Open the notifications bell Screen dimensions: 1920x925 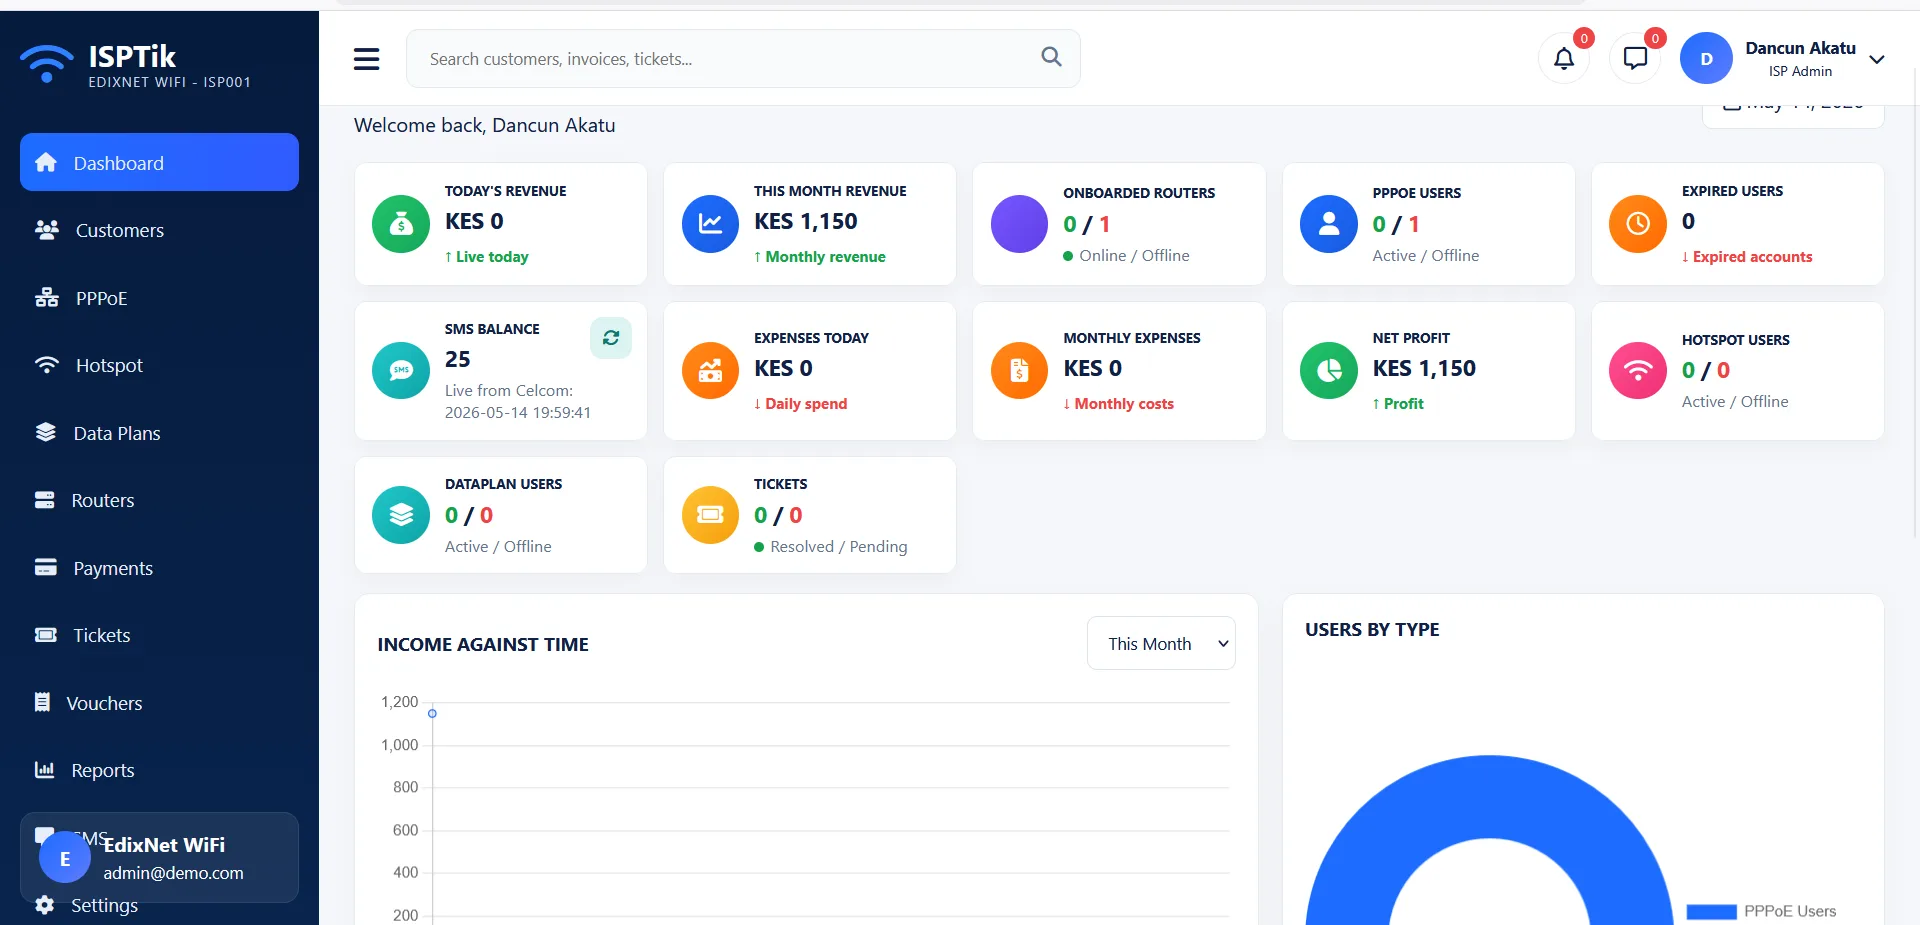click(x=1564, y=59)
